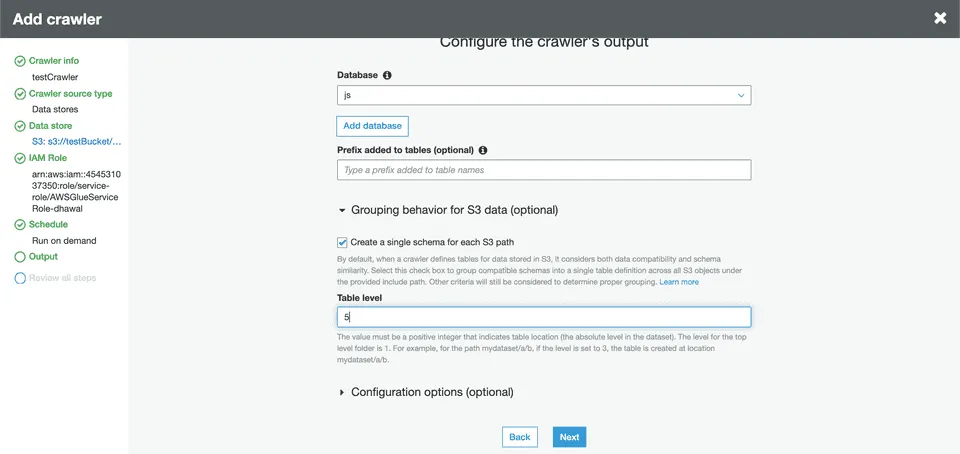Click the Schedule checkmark icon
The width and height of the screenshot is (960, 454).
click(20, 225)
